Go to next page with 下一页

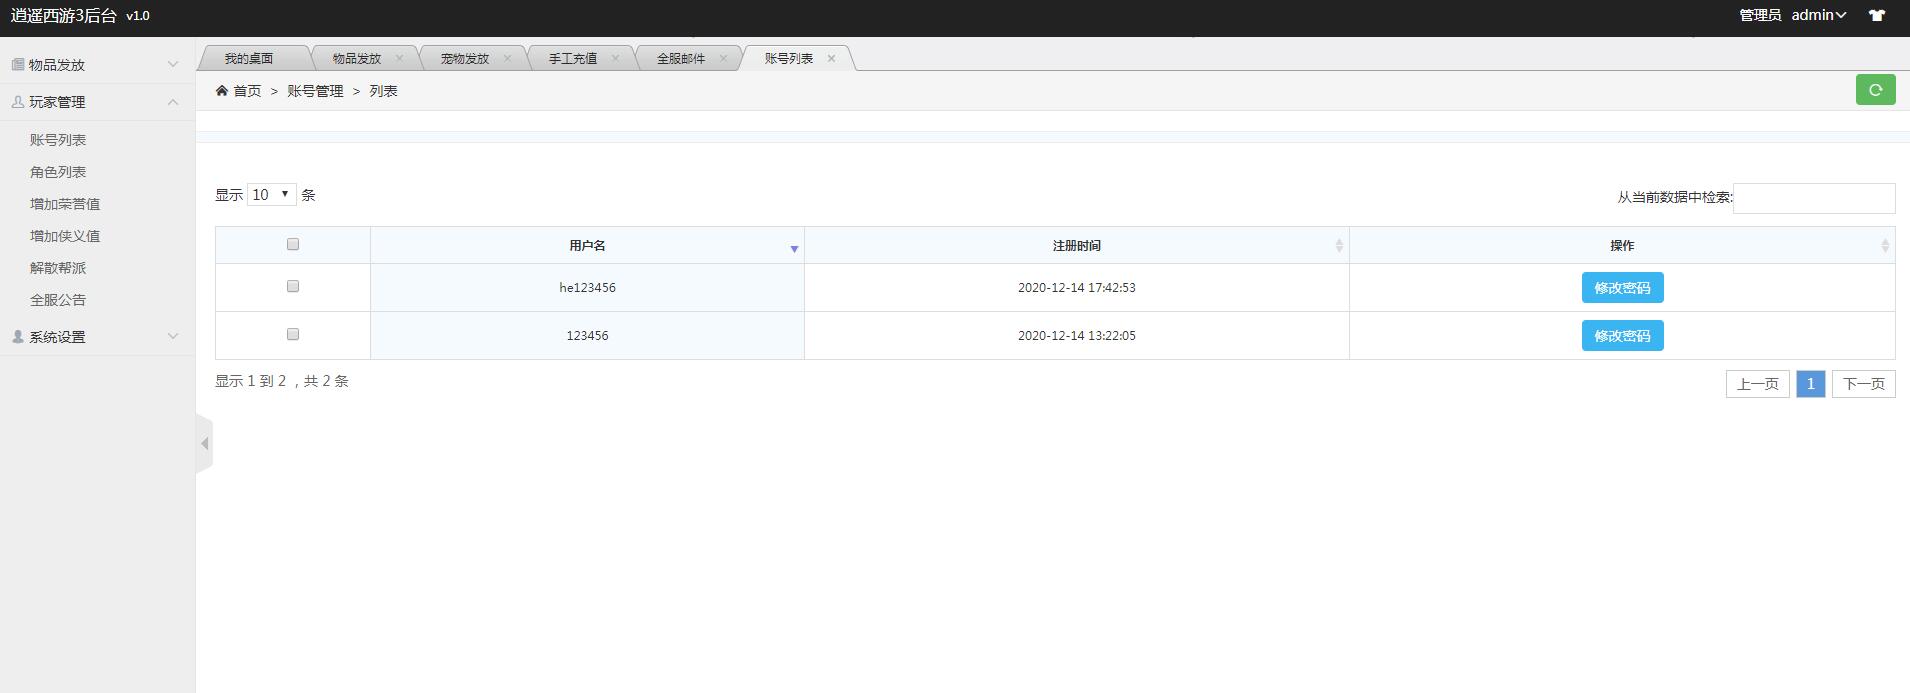click(1863, 384)
